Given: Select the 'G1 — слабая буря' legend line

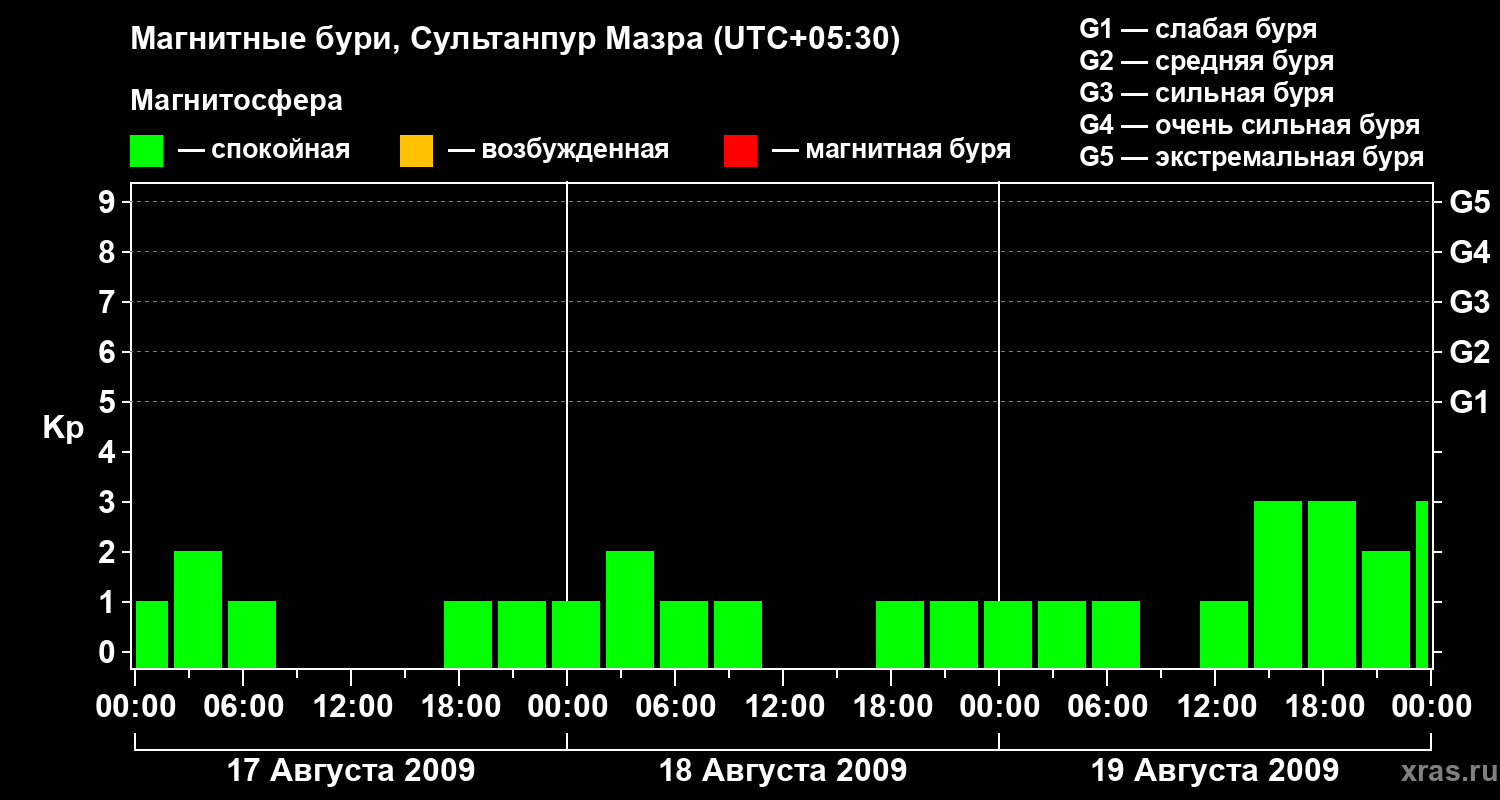Looking at the screenshot, I should coord(1198,29).
